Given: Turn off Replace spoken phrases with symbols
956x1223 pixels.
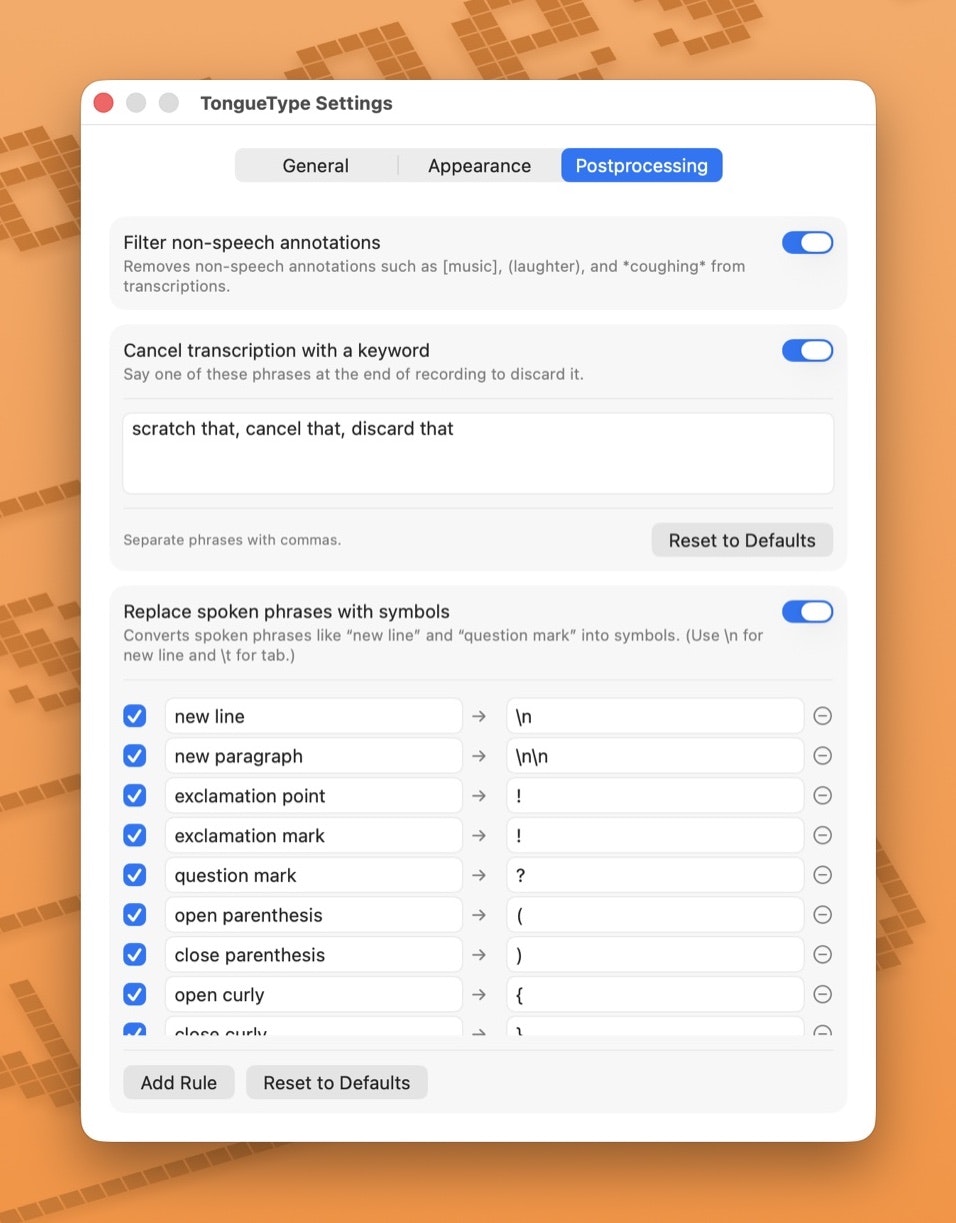Looking at the screenshot, I should tap(808, 612).
